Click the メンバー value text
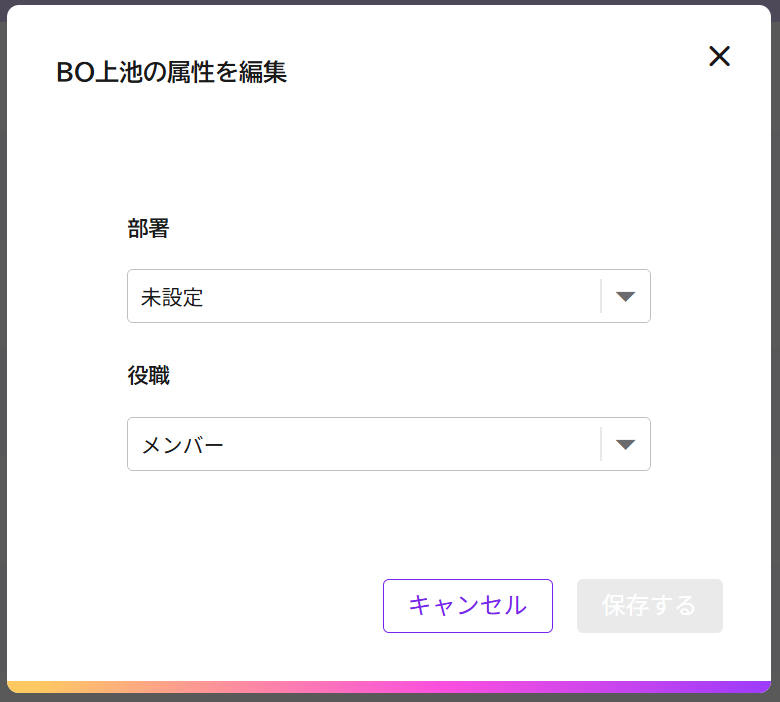780x702 pixels. point(182,445)
